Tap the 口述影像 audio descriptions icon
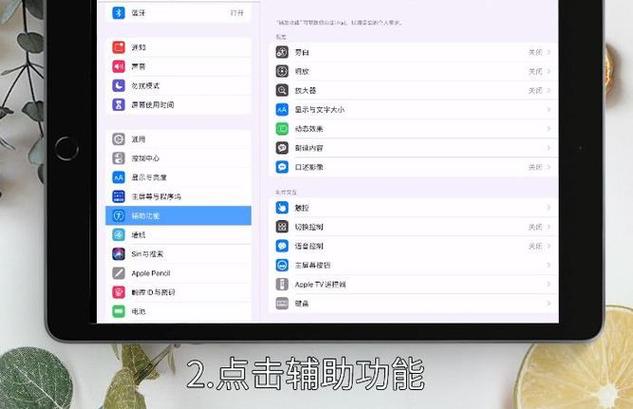This screenshot has width=633, height=409. (x=282, y=167)
